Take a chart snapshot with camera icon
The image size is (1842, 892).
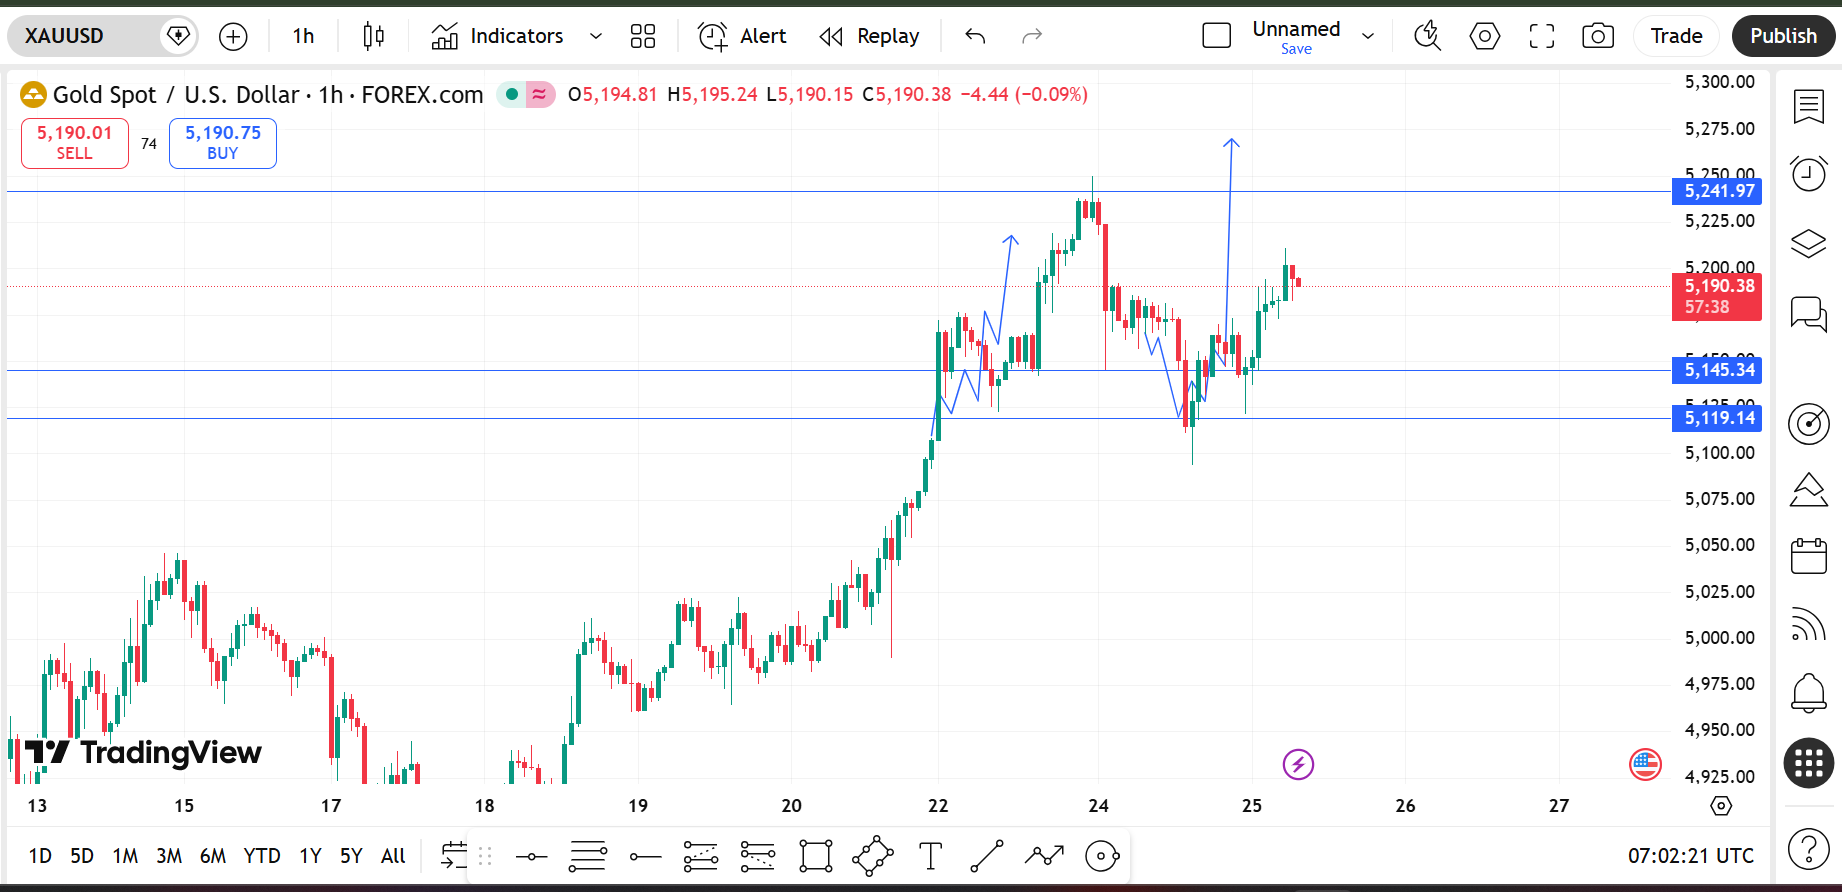[1598, 37]
